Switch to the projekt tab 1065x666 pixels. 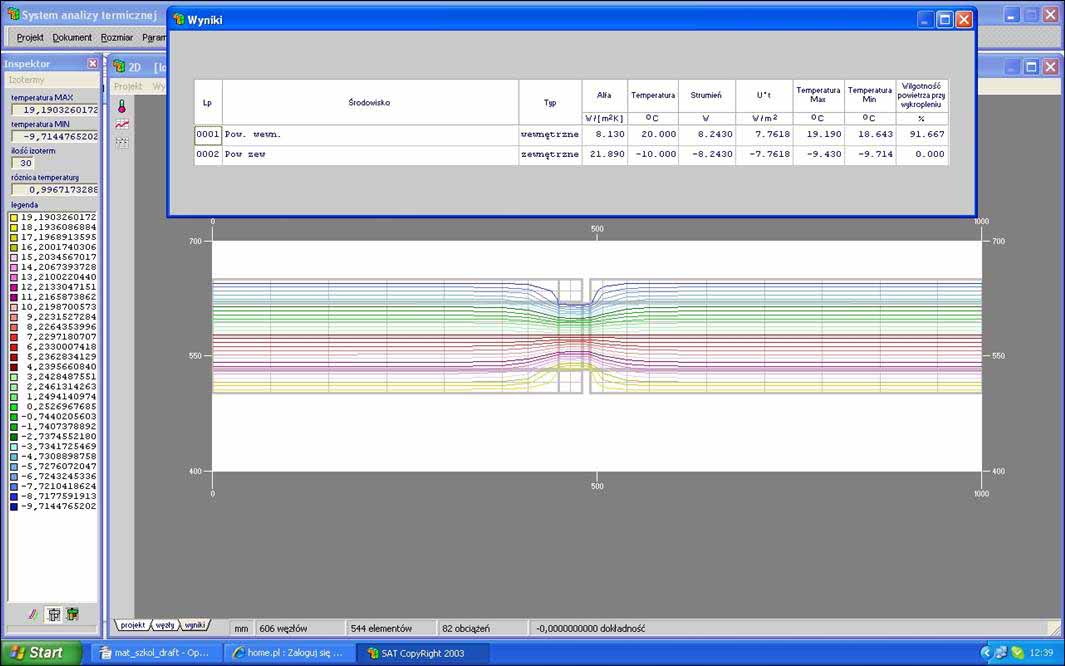pyautogui.click(x=133, y=625)
